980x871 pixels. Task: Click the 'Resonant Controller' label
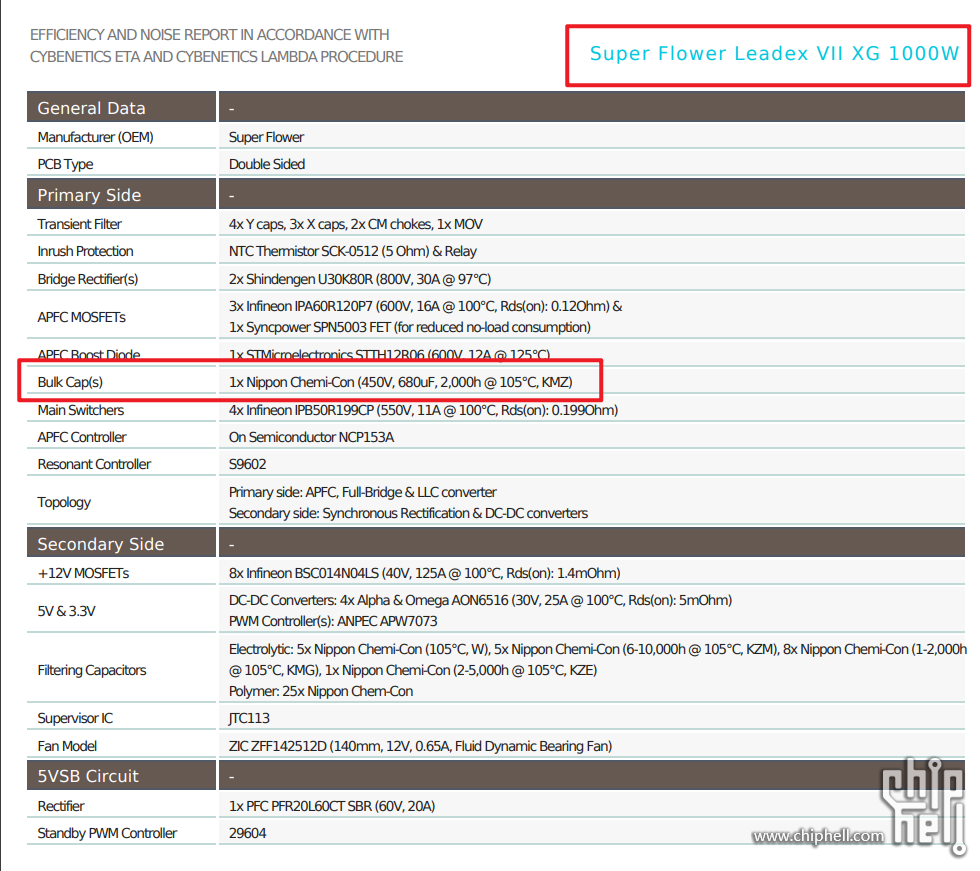point(94,464)
